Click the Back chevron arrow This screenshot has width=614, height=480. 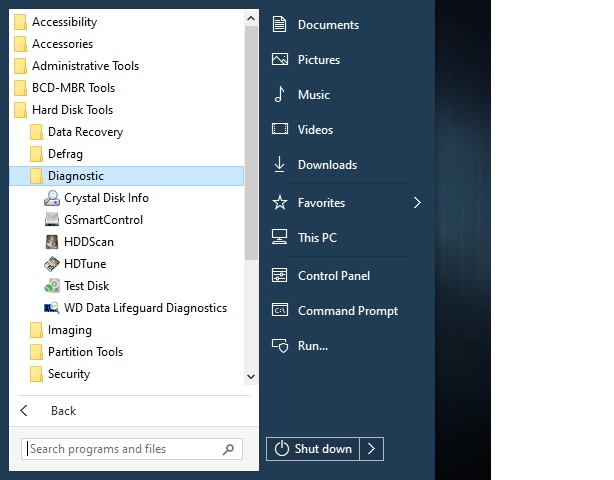[23, 411]
